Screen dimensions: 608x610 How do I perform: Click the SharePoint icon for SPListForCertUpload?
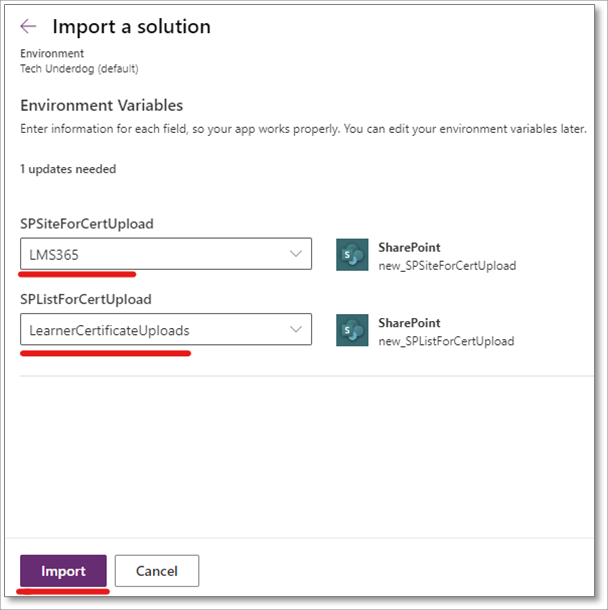point(352,330)
